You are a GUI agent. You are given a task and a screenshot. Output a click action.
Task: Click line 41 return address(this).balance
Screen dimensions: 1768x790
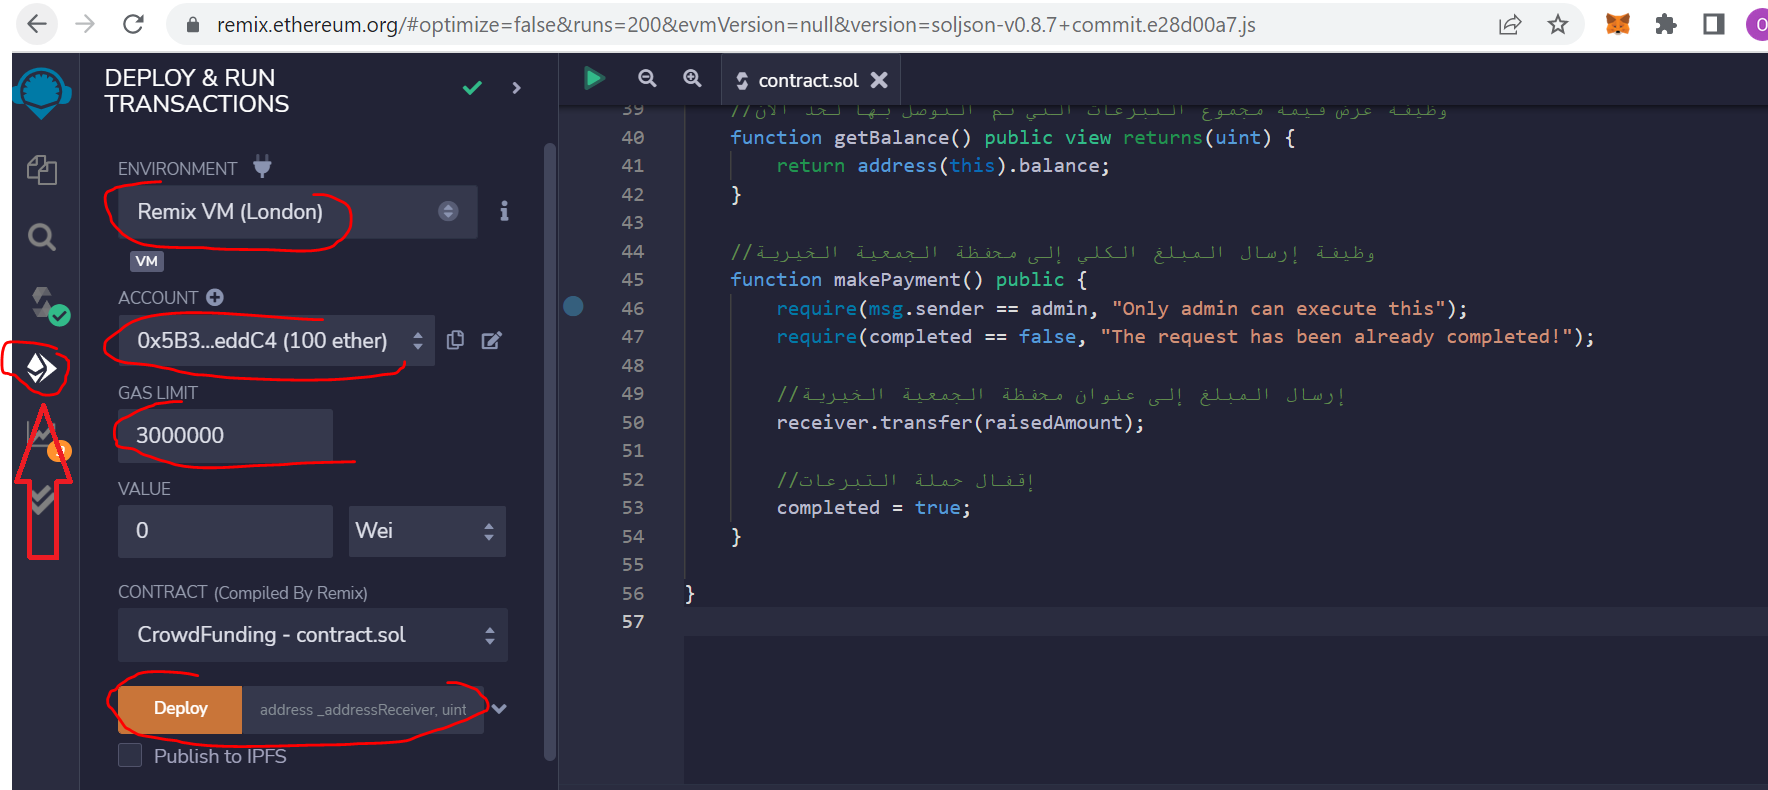click(943, 166)
